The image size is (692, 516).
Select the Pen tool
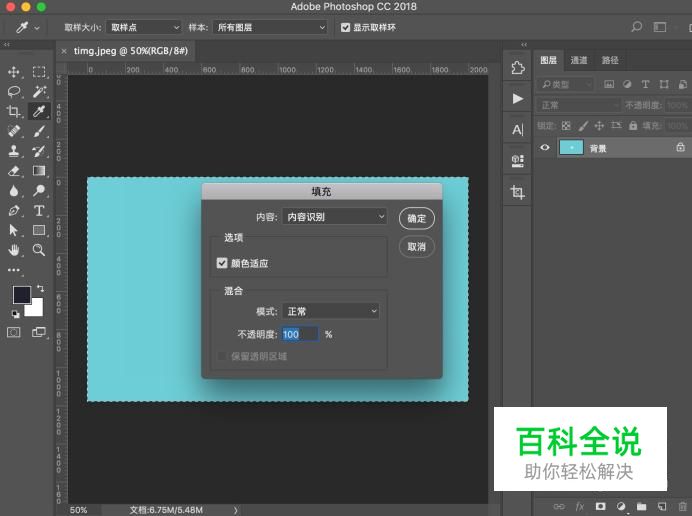[x=14, y=211]
